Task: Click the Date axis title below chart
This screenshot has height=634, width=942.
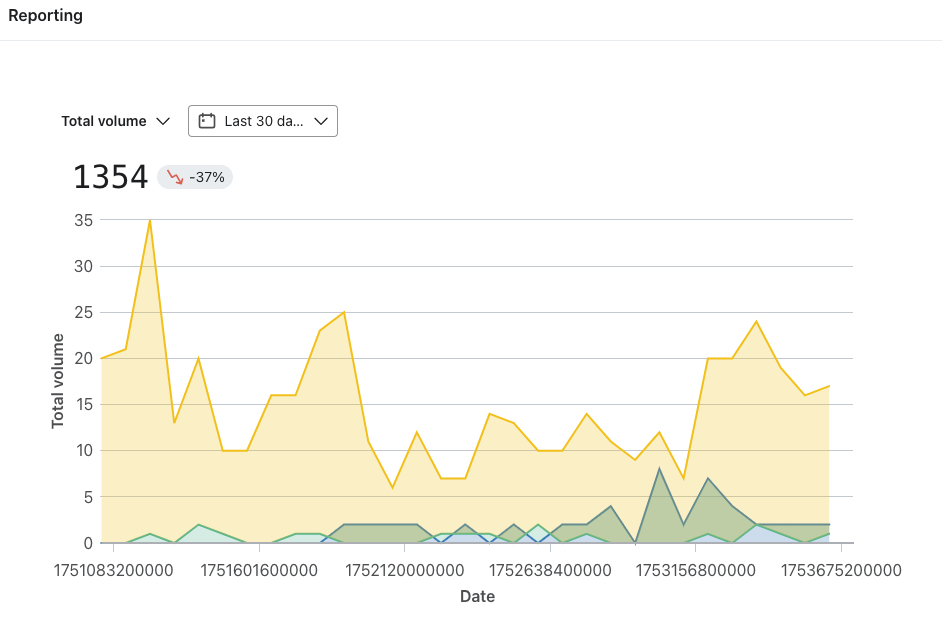Action: (x=477, y=597)
